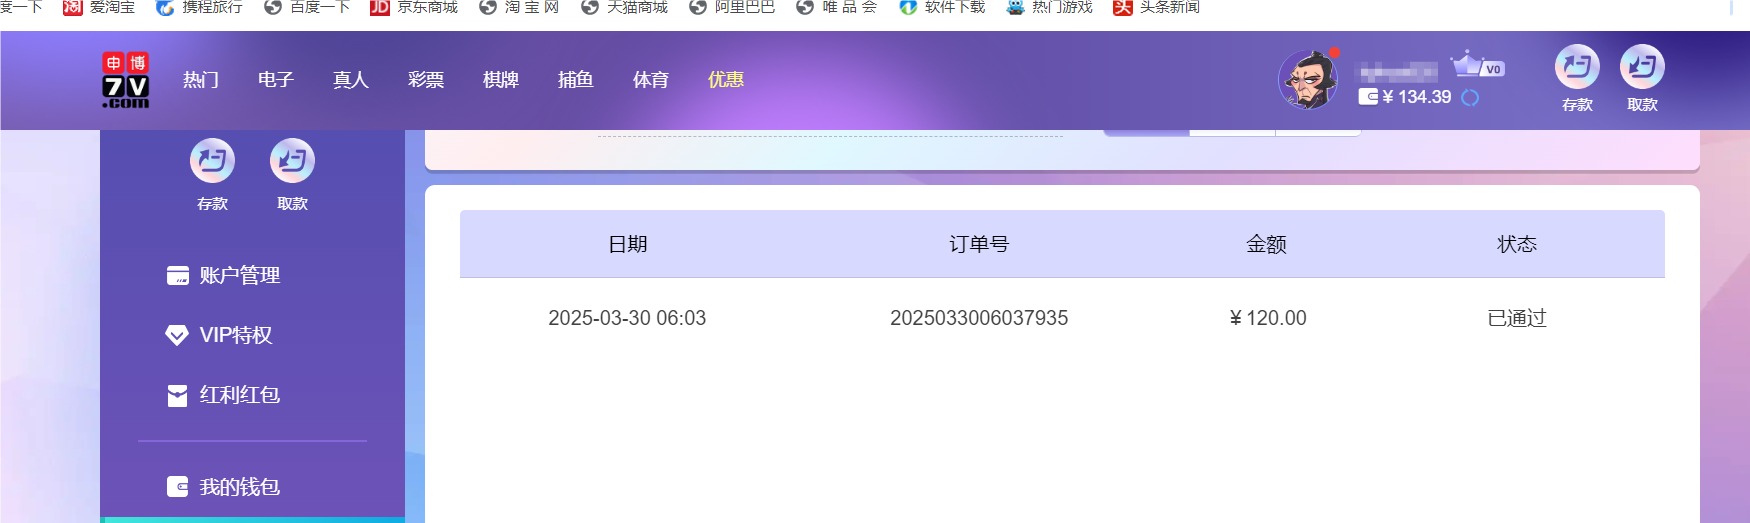Open 携程旅行 bookmark

199,7
